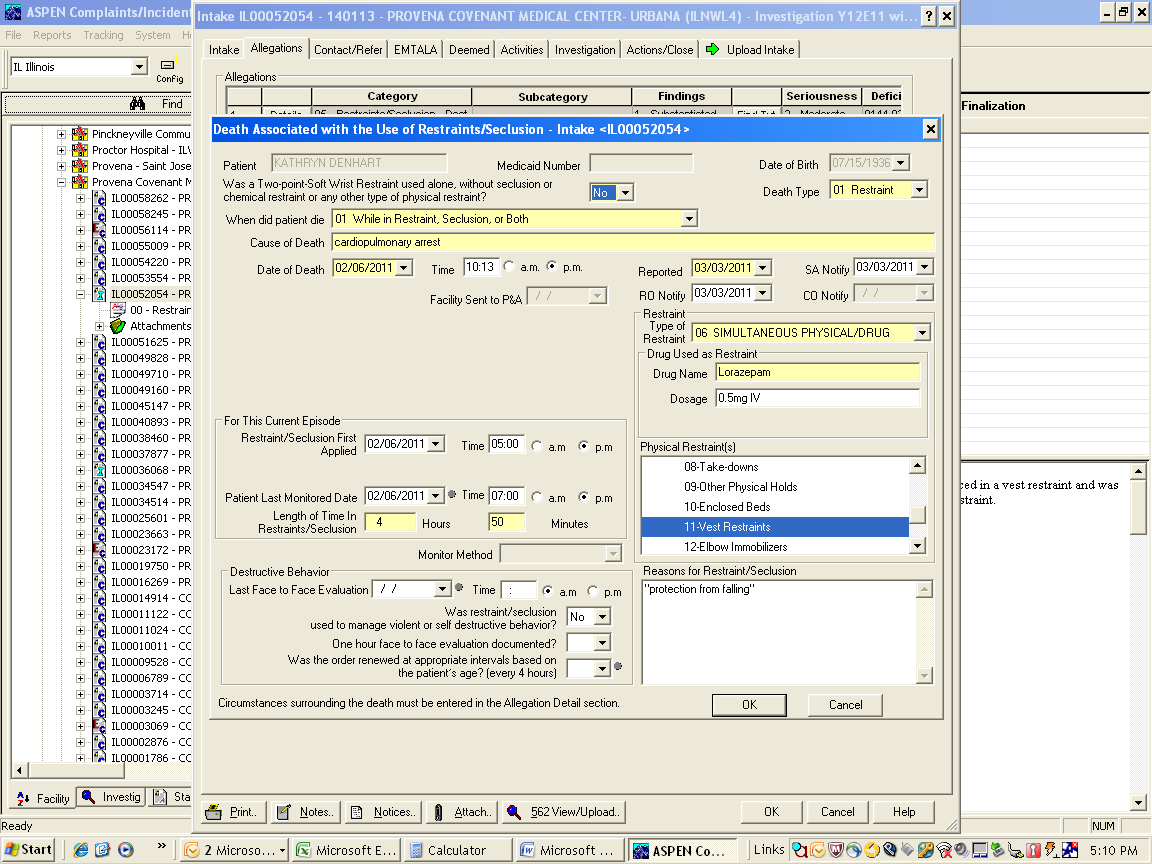Screen dimensions: 1152x864
Task: Select p.m. for Last Face to Face Evaluation
Action: pos(593,591)
